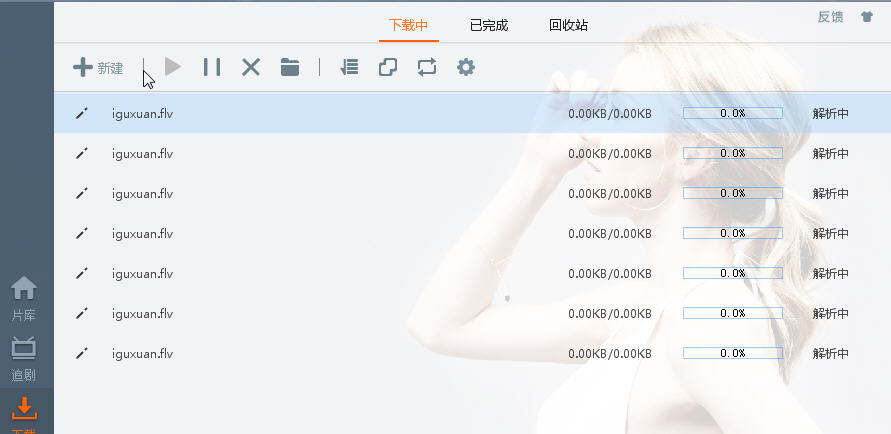891x434 pixels.
Task: Click the sort order list icon
Action: 349,67
